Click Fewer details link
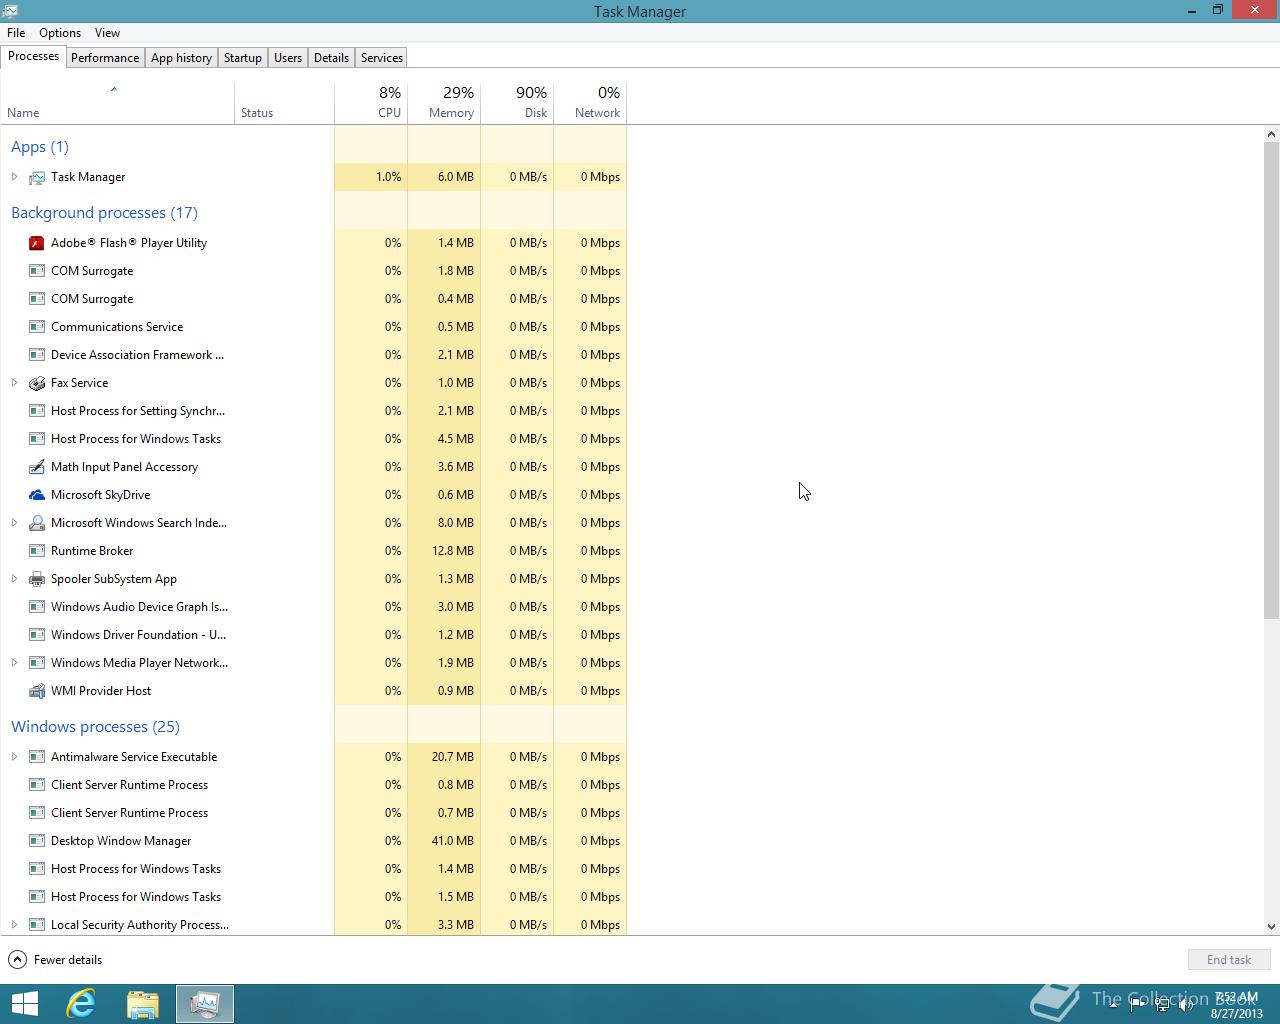 point(68,960)
